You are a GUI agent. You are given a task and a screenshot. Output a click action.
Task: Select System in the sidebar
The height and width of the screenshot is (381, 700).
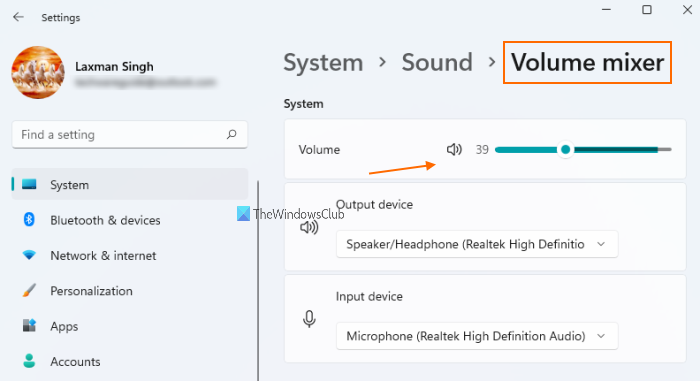coord(129,184)
